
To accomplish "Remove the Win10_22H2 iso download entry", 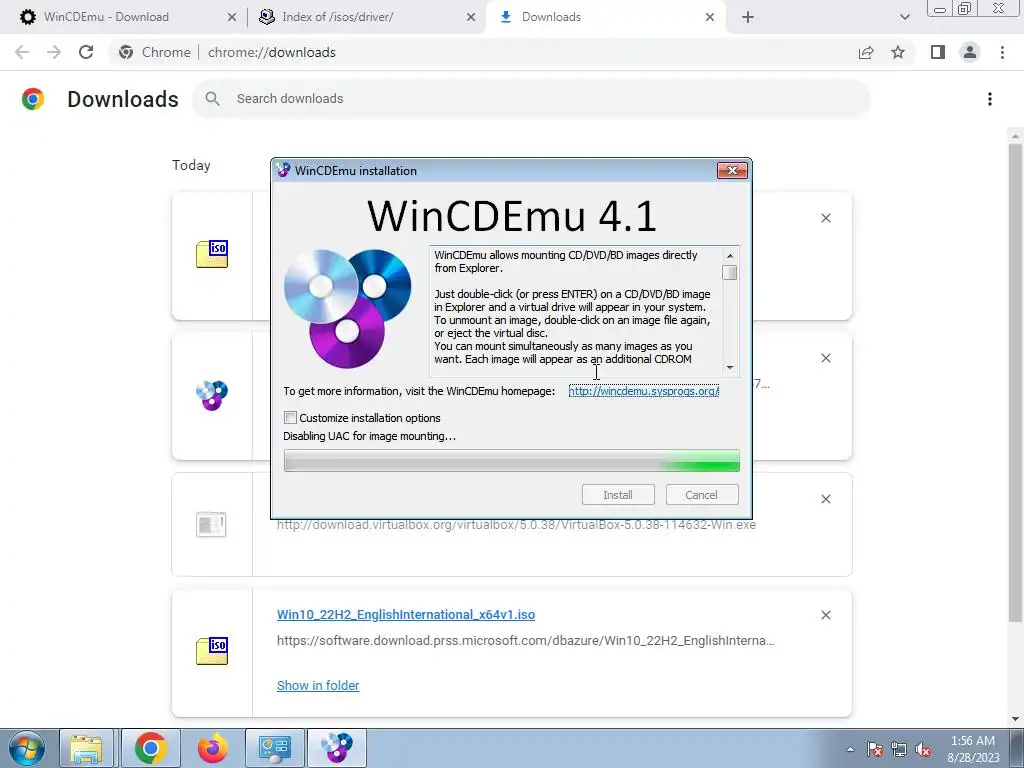I will [825, 615].
